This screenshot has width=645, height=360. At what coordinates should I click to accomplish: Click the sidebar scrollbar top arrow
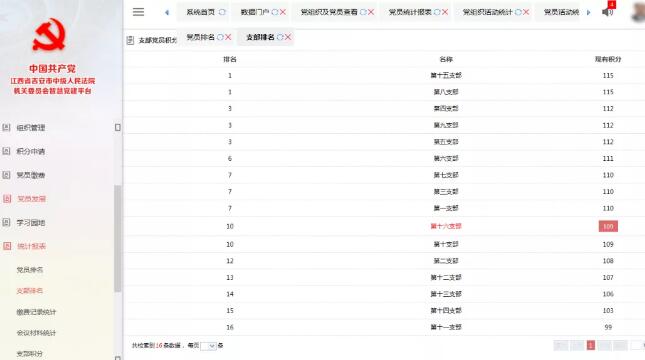point(118,128)
